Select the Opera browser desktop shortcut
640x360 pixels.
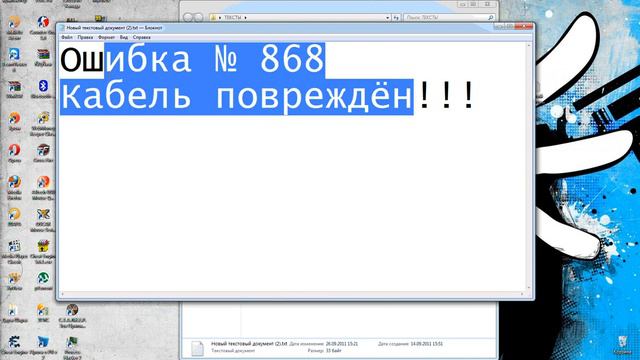pyautogui.click(x=14, y=153)
